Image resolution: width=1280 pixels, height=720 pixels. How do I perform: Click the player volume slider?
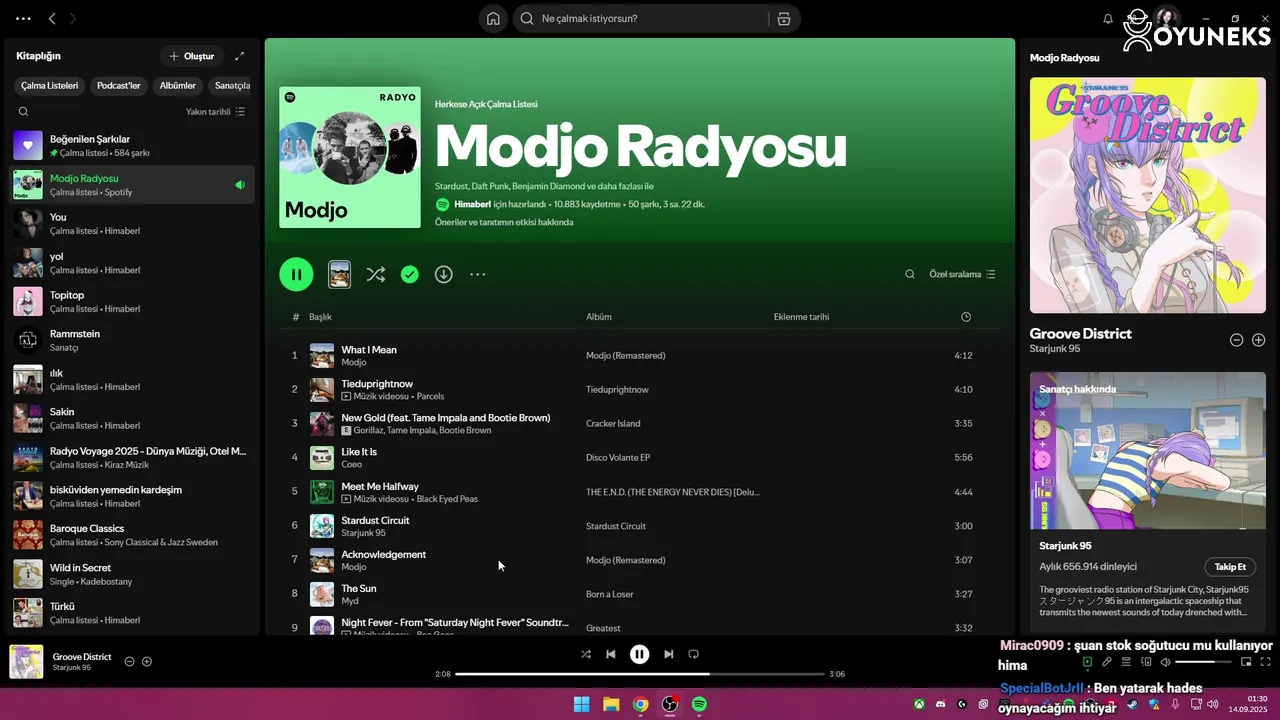tap(1204, 662)
